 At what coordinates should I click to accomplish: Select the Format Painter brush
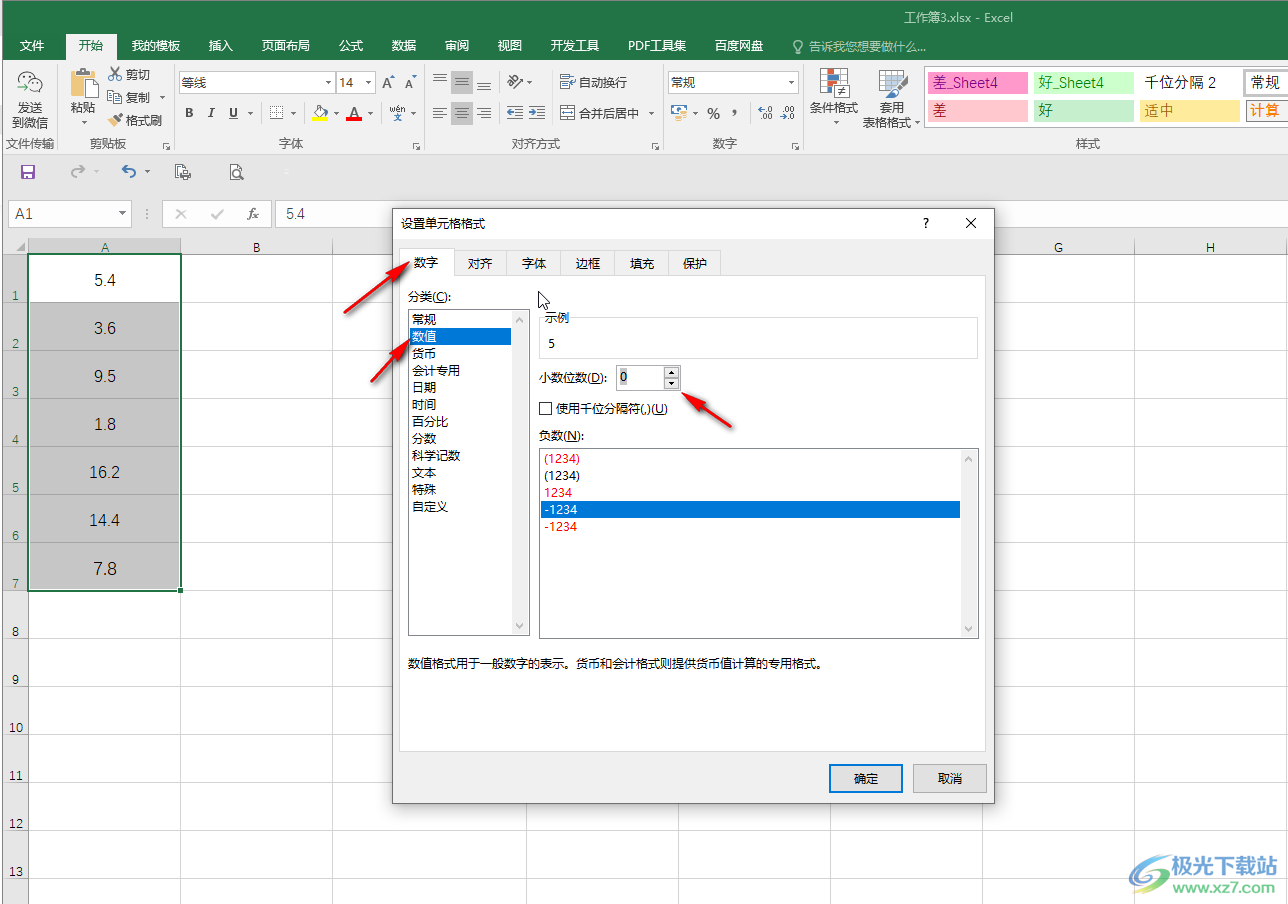116,120
